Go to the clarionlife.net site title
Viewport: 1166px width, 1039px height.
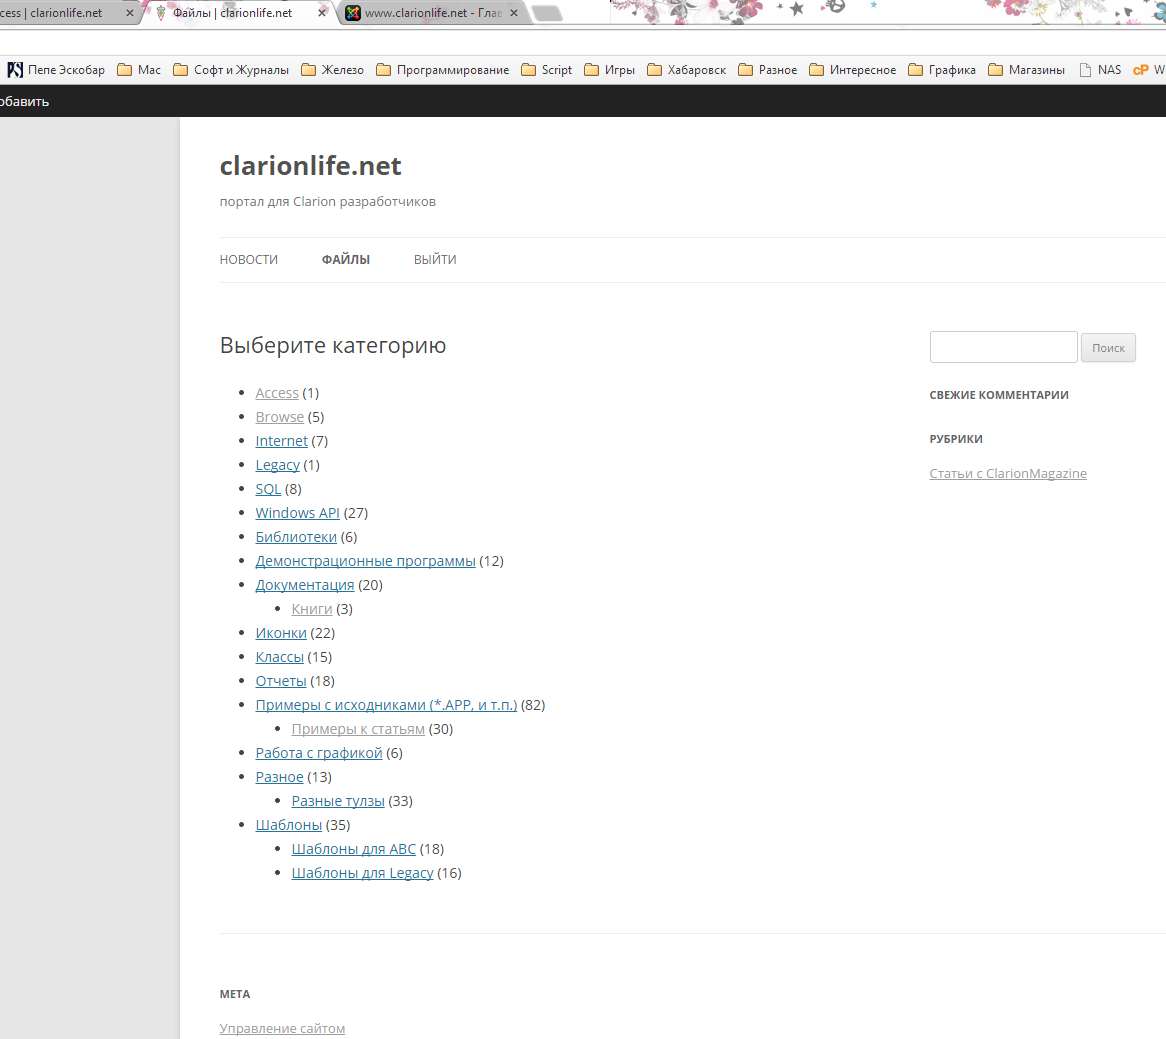pyautogui.click(x=310, y=166)
